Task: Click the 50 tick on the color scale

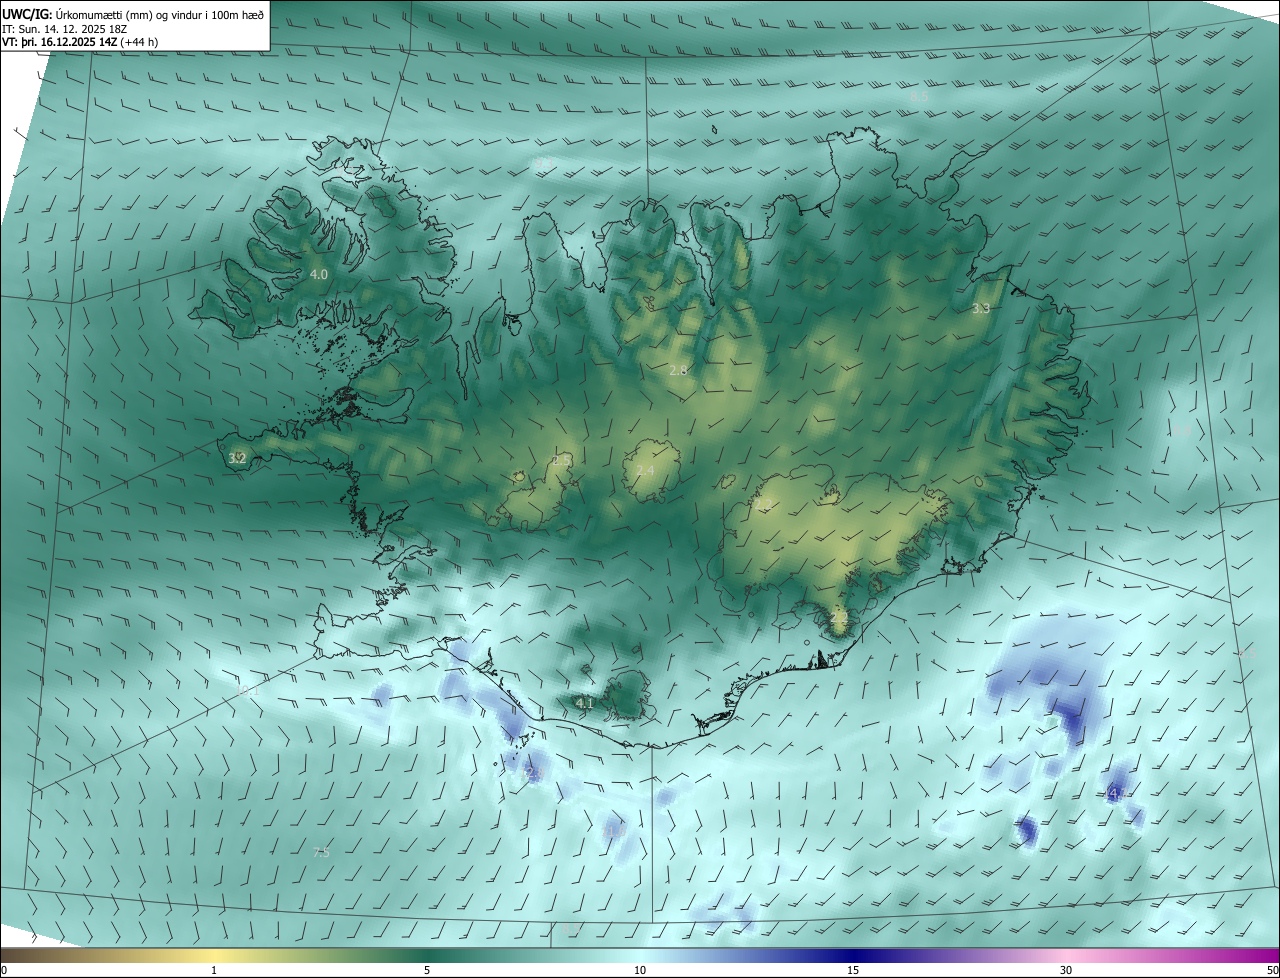Action: click(1272, 970)
